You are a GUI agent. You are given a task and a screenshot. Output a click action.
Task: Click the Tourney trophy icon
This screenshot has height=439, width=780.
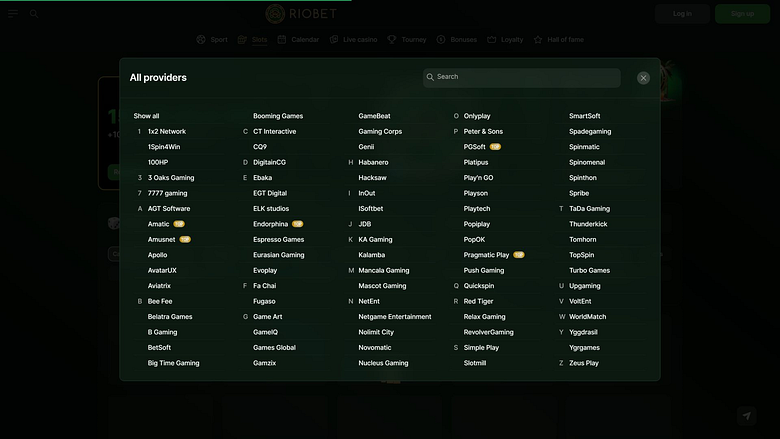392,40
